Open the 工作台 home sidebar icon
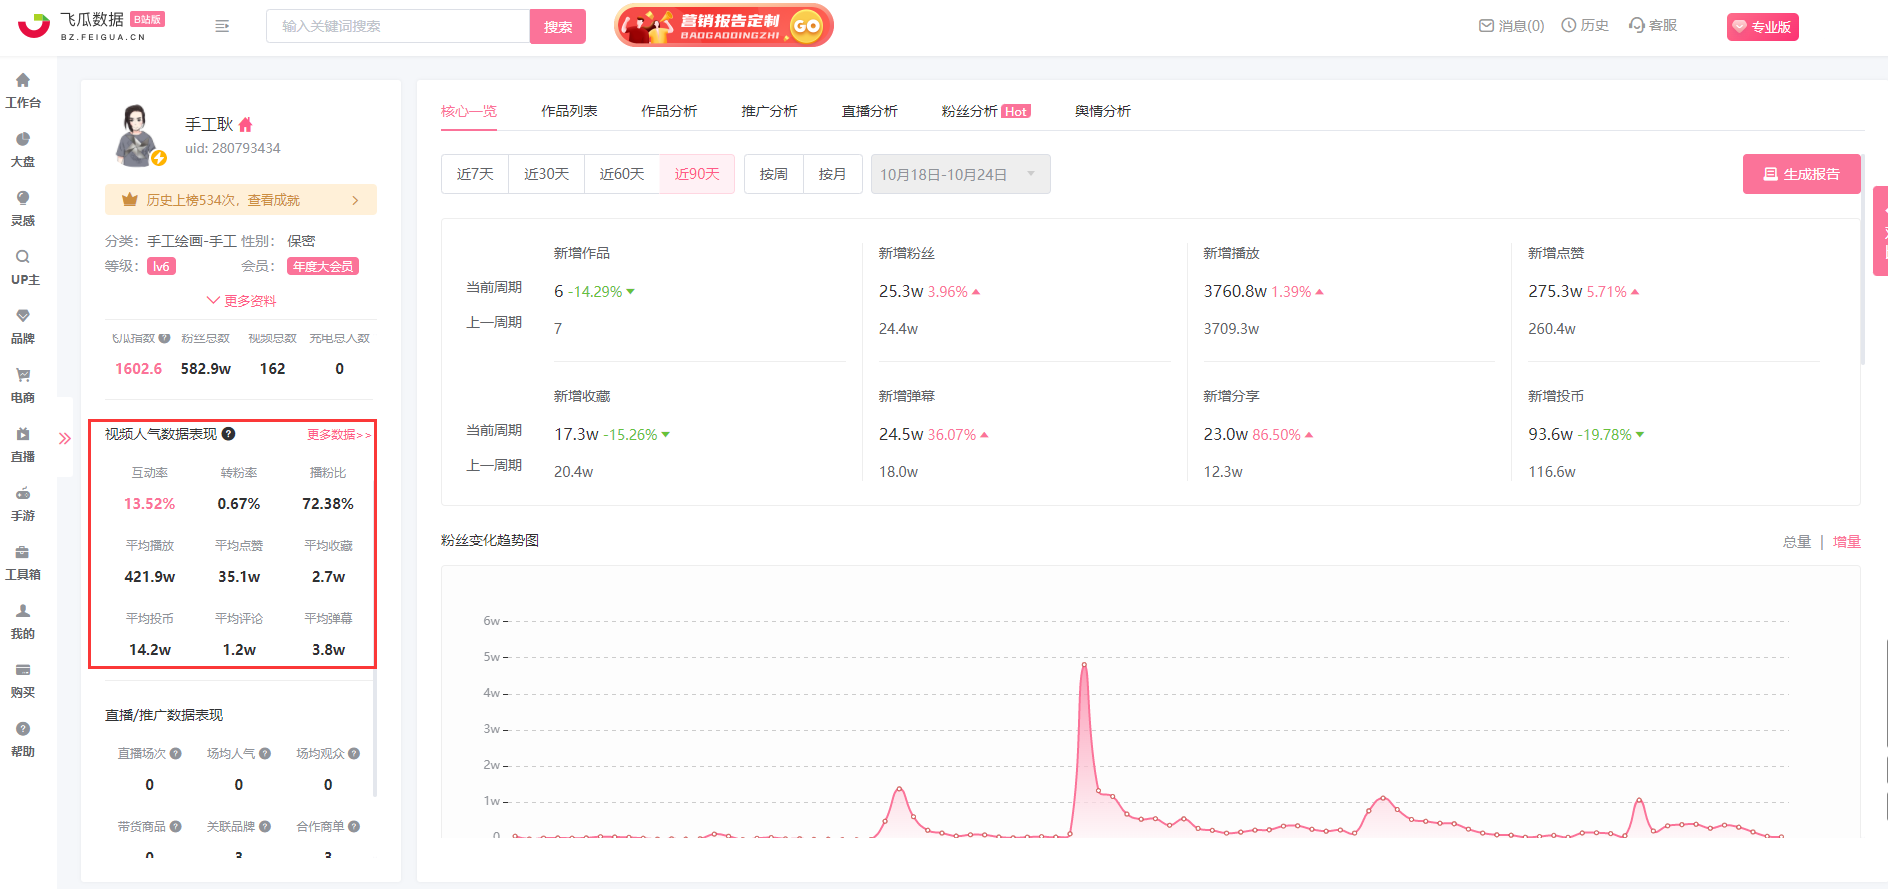Viewport: 1888px width, 889px height. (23, 80)
